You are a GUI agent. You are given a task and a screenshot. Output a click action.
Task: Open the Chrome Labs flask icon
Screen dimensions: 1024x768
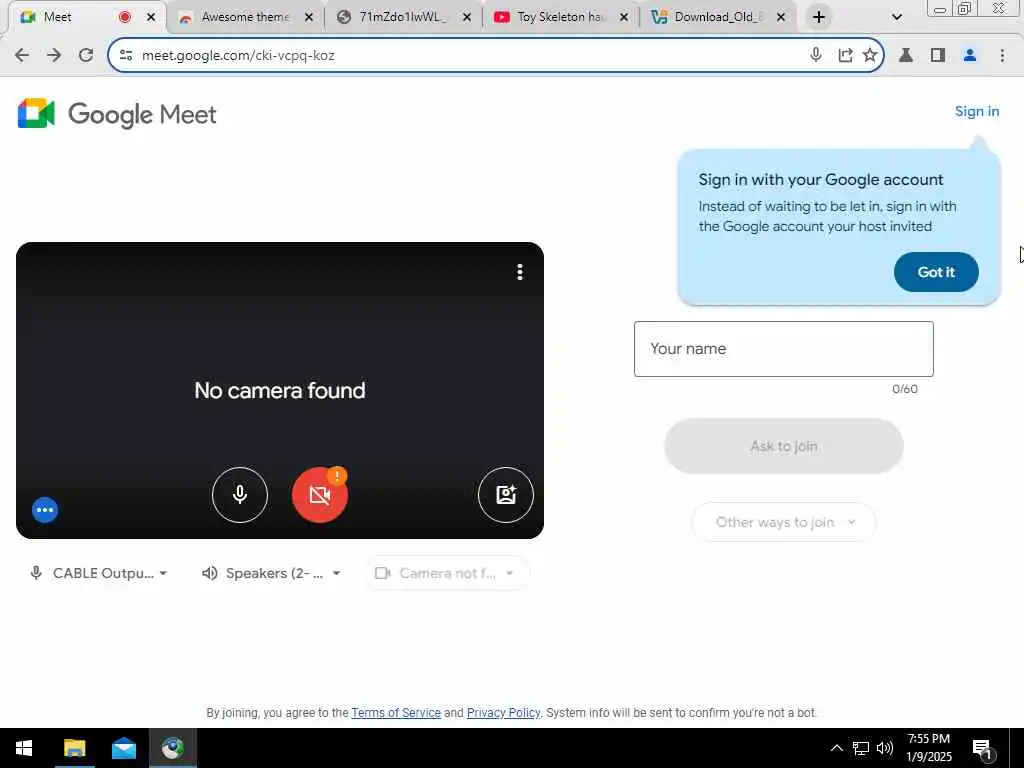(x=906, y=55)
